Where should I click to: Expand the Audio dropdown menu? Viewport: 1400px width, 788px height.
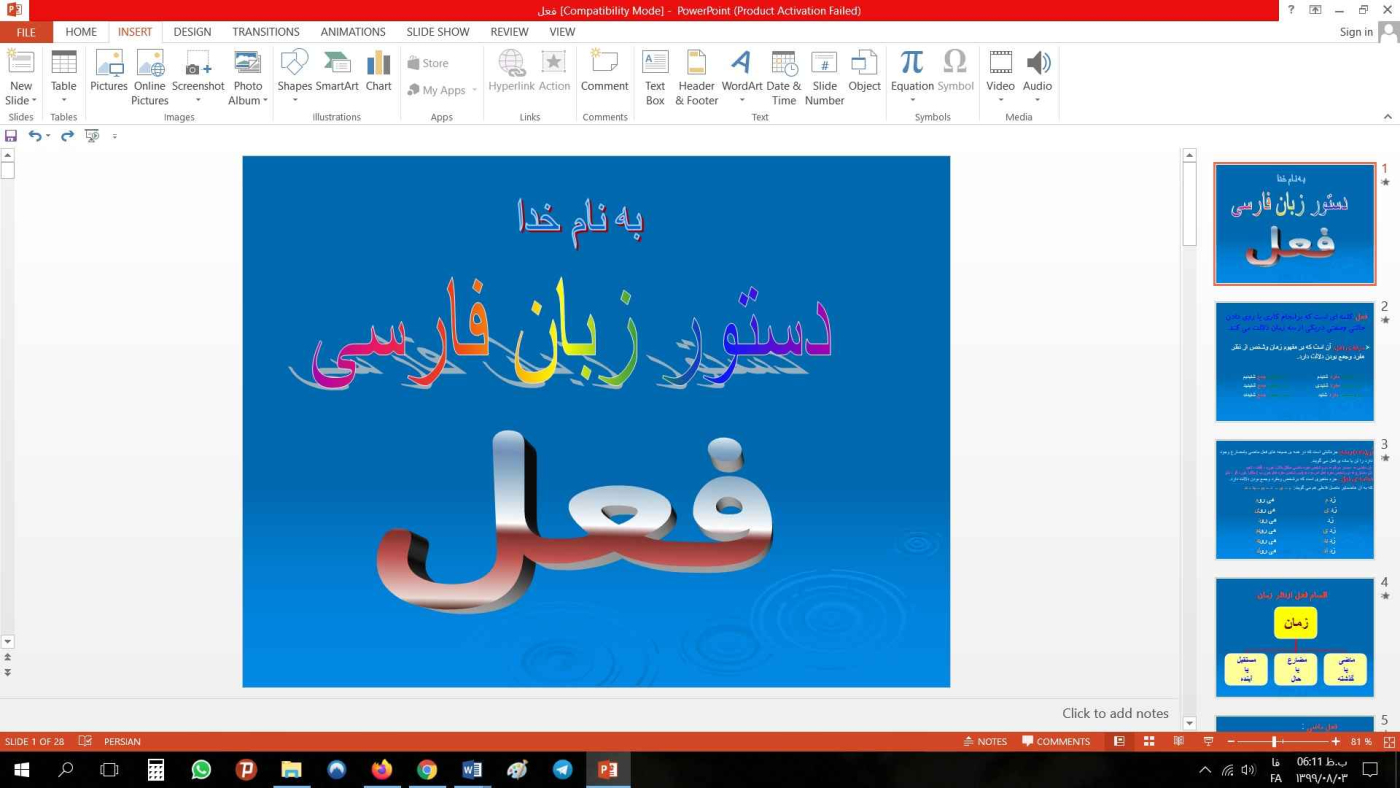tap(1037, 100)
